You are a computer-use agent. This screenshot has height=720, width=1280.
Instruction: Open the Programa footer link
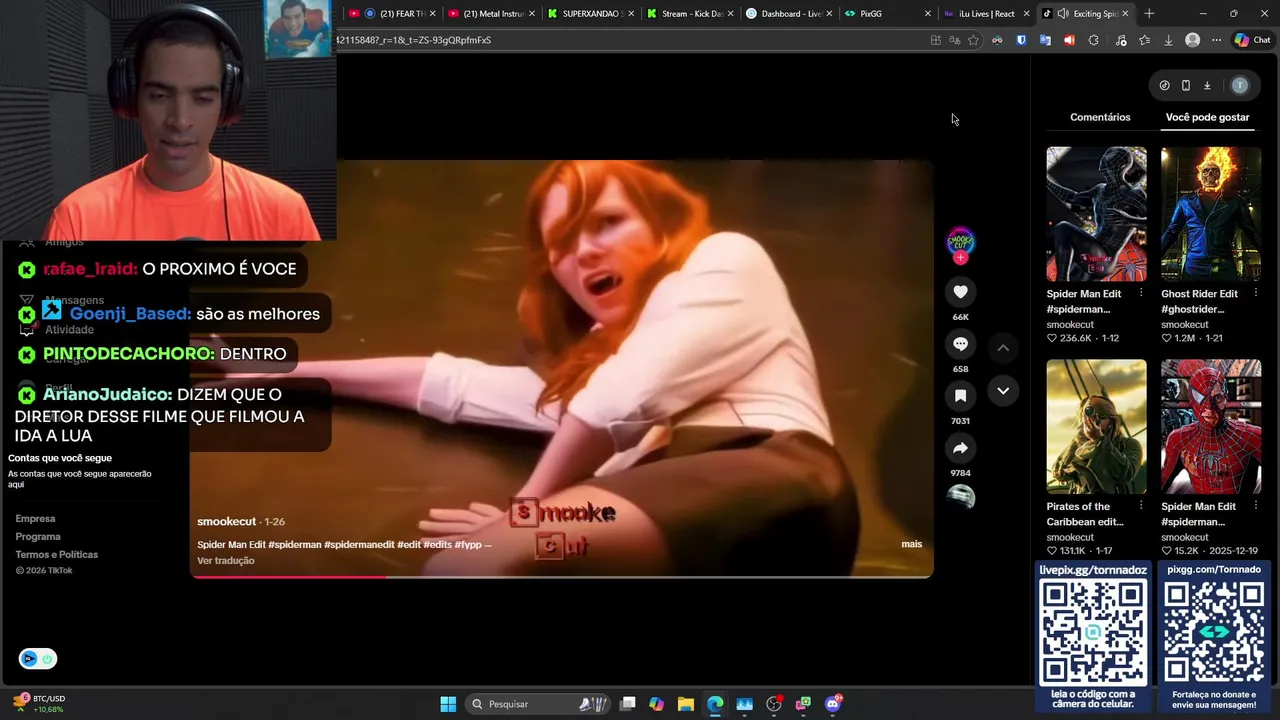point(38,537)
